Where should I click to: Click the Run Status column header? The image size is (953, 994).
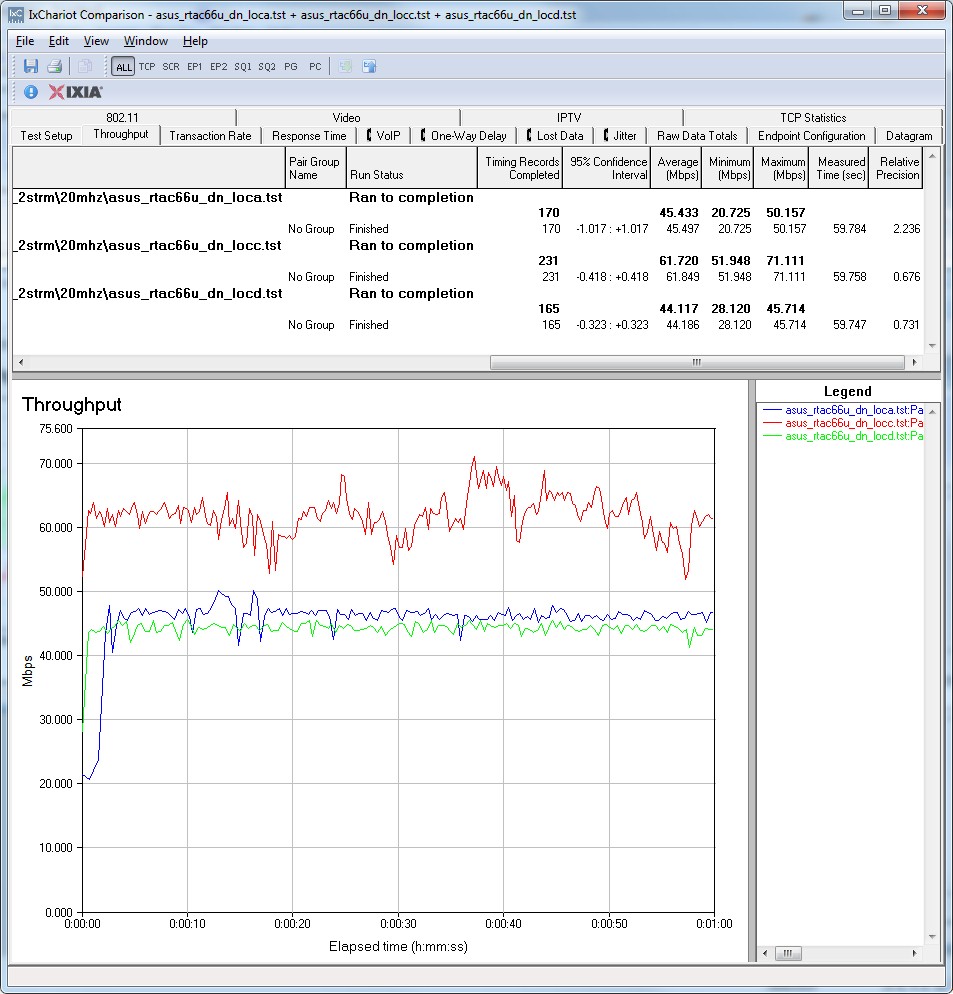coord(412,168)
